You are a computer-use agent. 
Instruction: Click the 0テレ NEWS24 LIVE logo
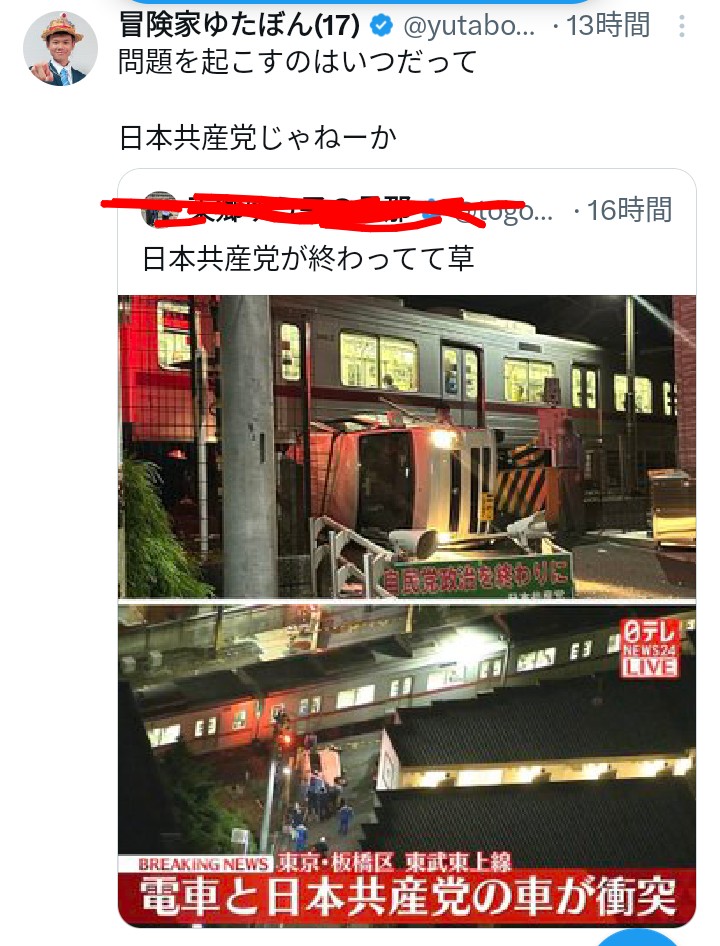[649, 648]
